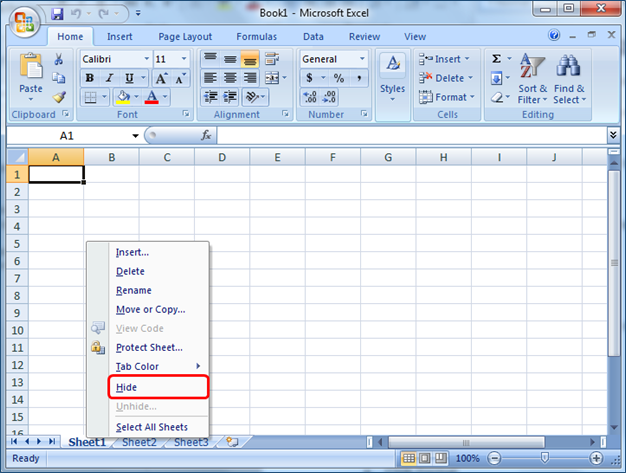The height and width of the screenshot is (473, 626).
Task: Toggle Bold formatting
Action: click(x=90, y=78)
